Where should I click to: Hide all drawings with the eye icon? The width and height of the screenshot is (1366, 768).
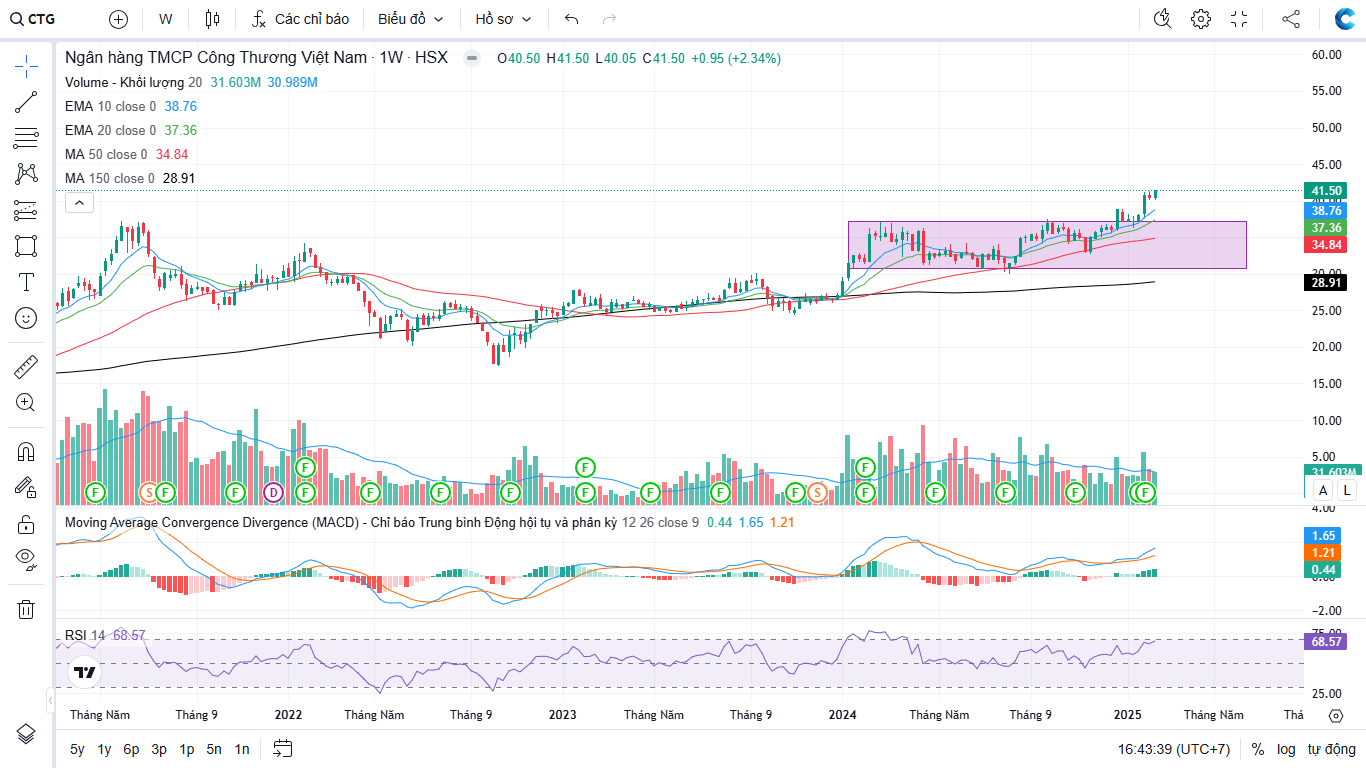click(x=26, y=559)
